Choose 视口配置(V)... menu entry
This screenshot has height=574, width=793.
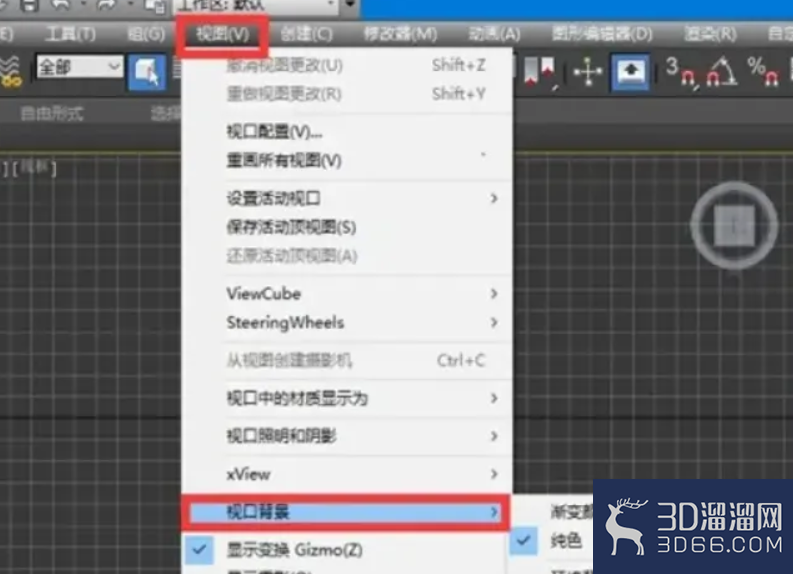pyautogui.click(x=347, y=132)
